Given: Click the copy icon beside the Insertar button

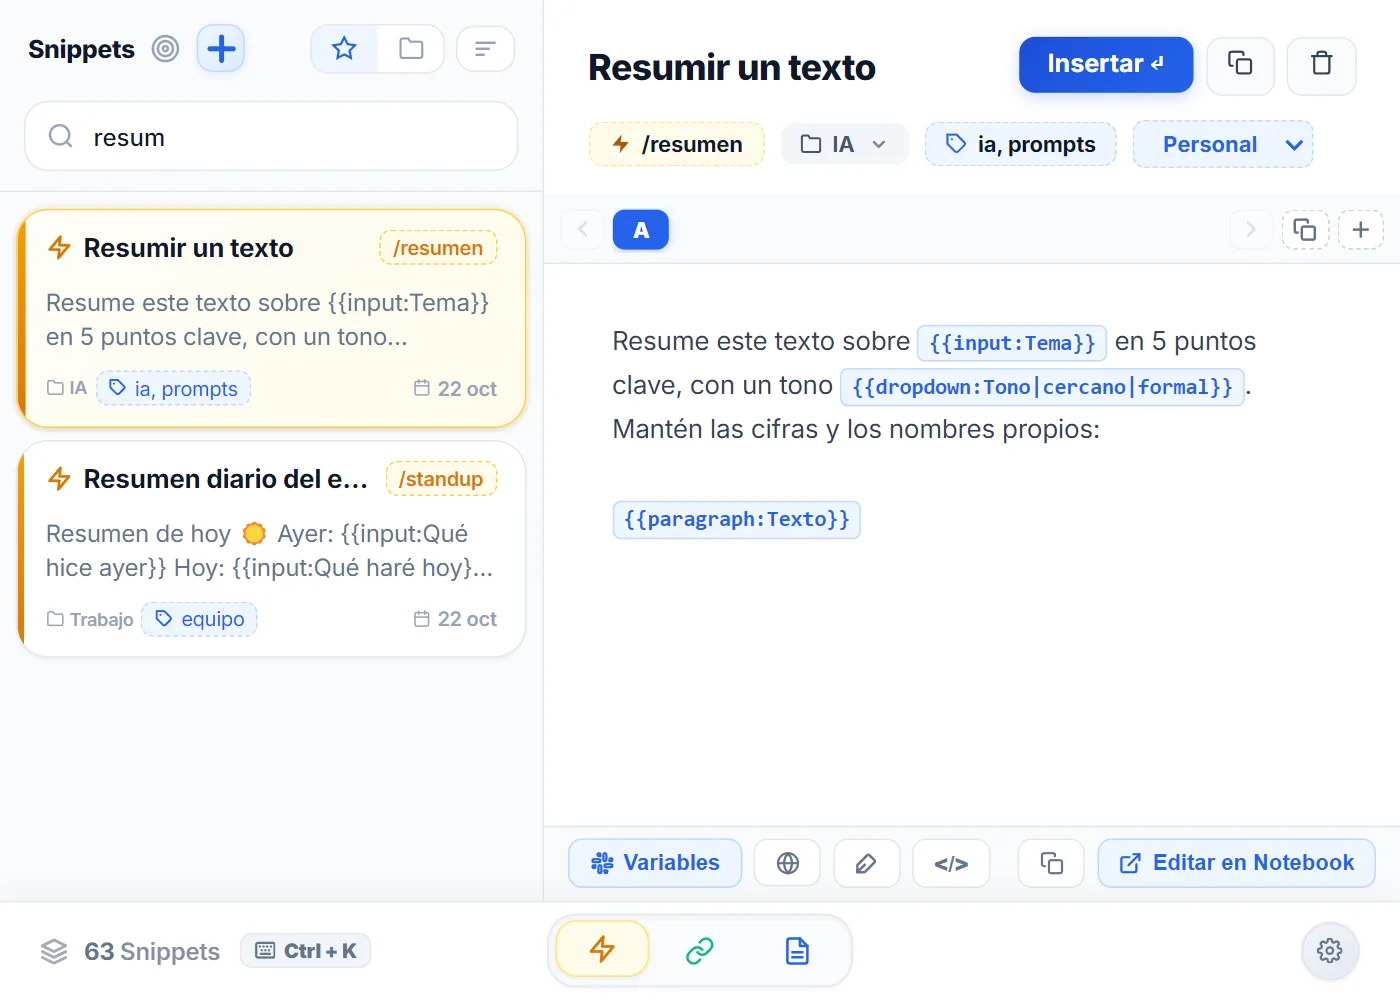Looking at the screenshot, I should click(1240, 65).
